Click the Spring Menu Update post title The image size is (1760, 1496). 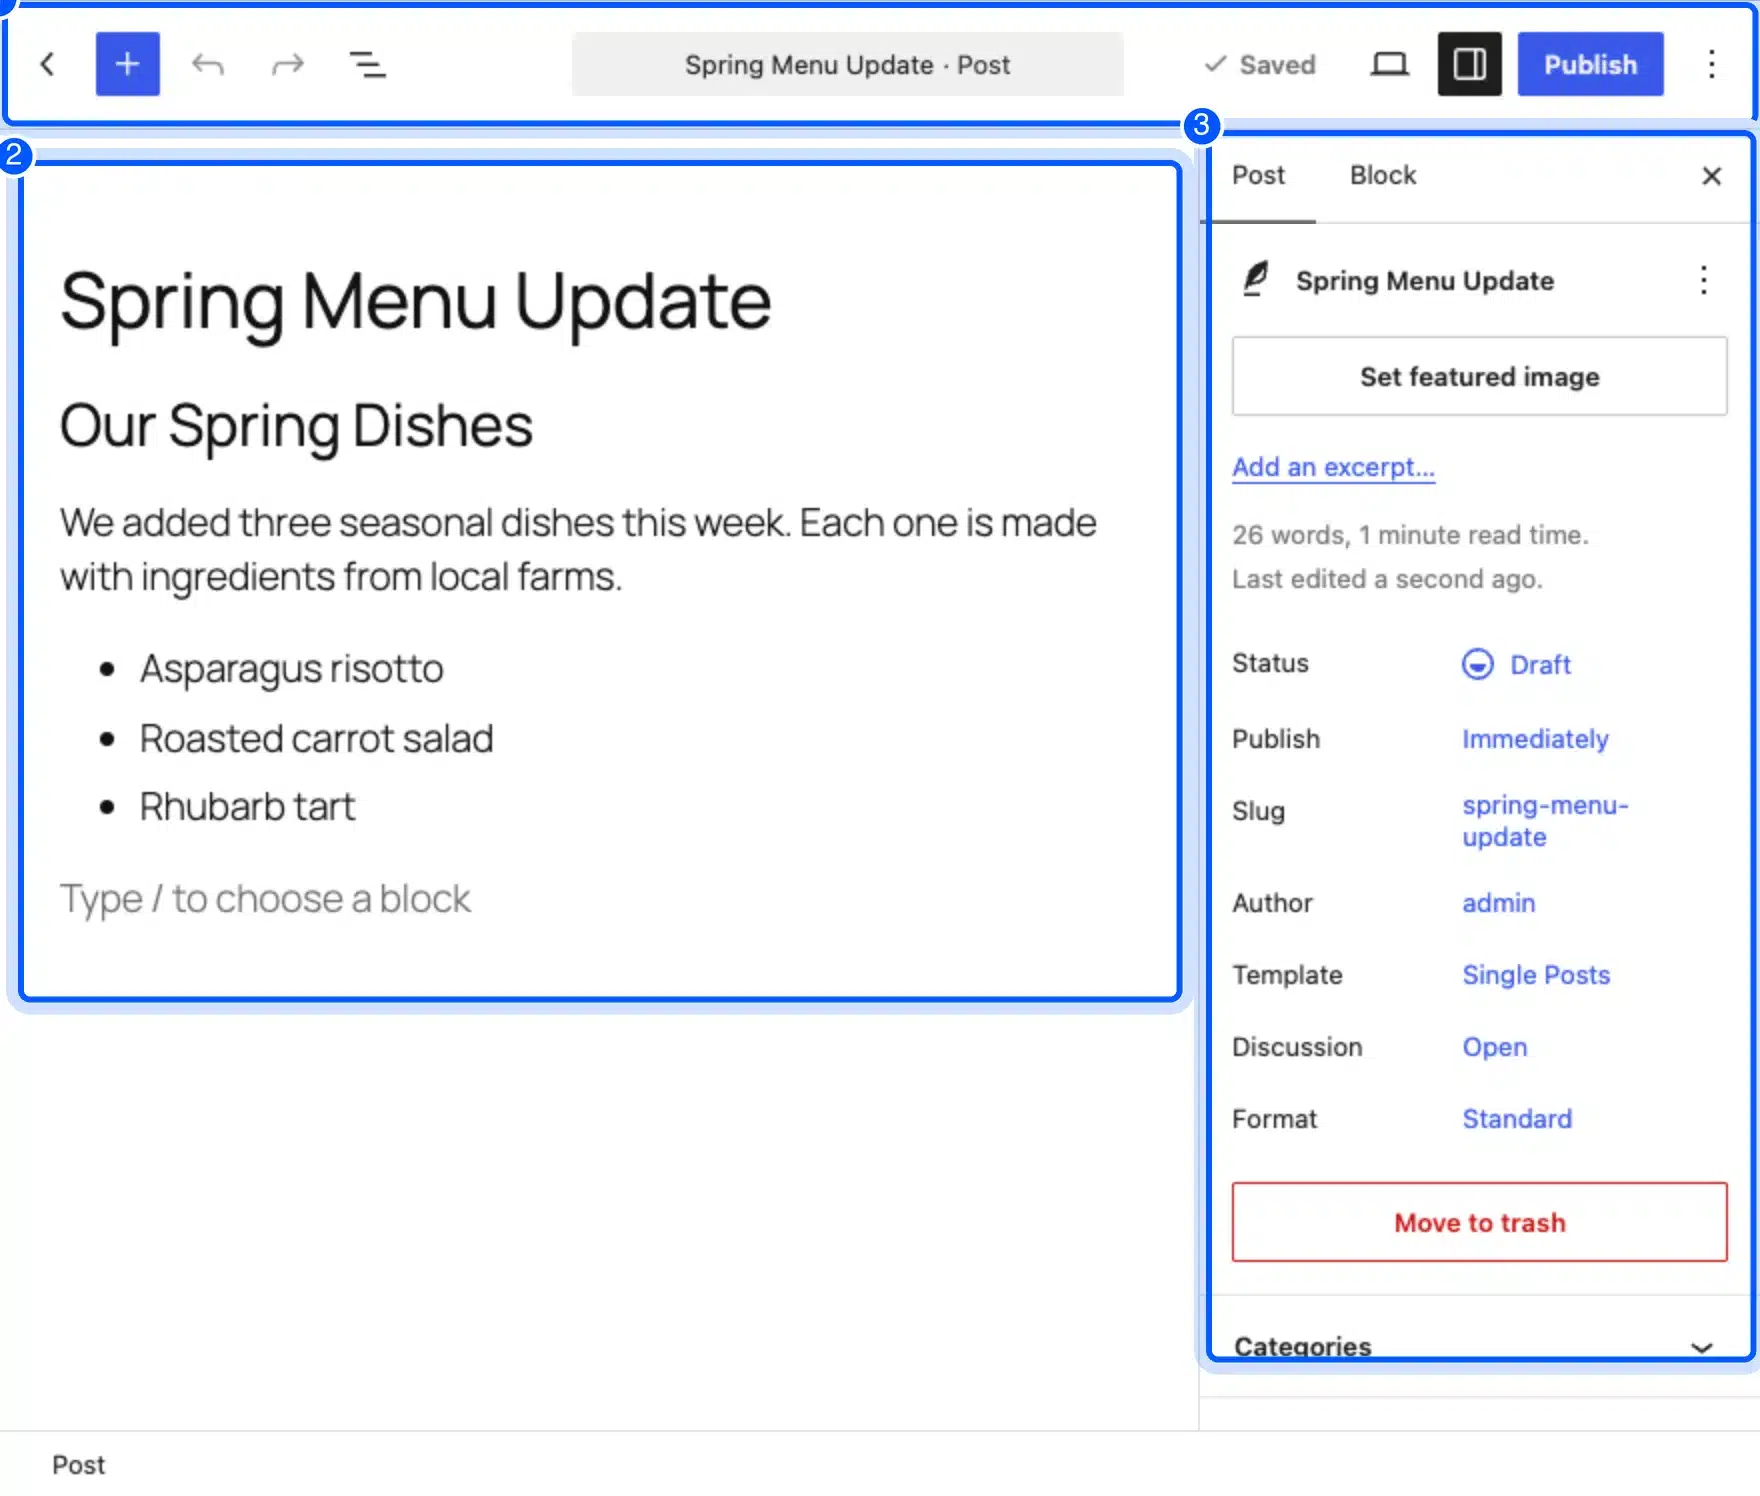[415, 300]
